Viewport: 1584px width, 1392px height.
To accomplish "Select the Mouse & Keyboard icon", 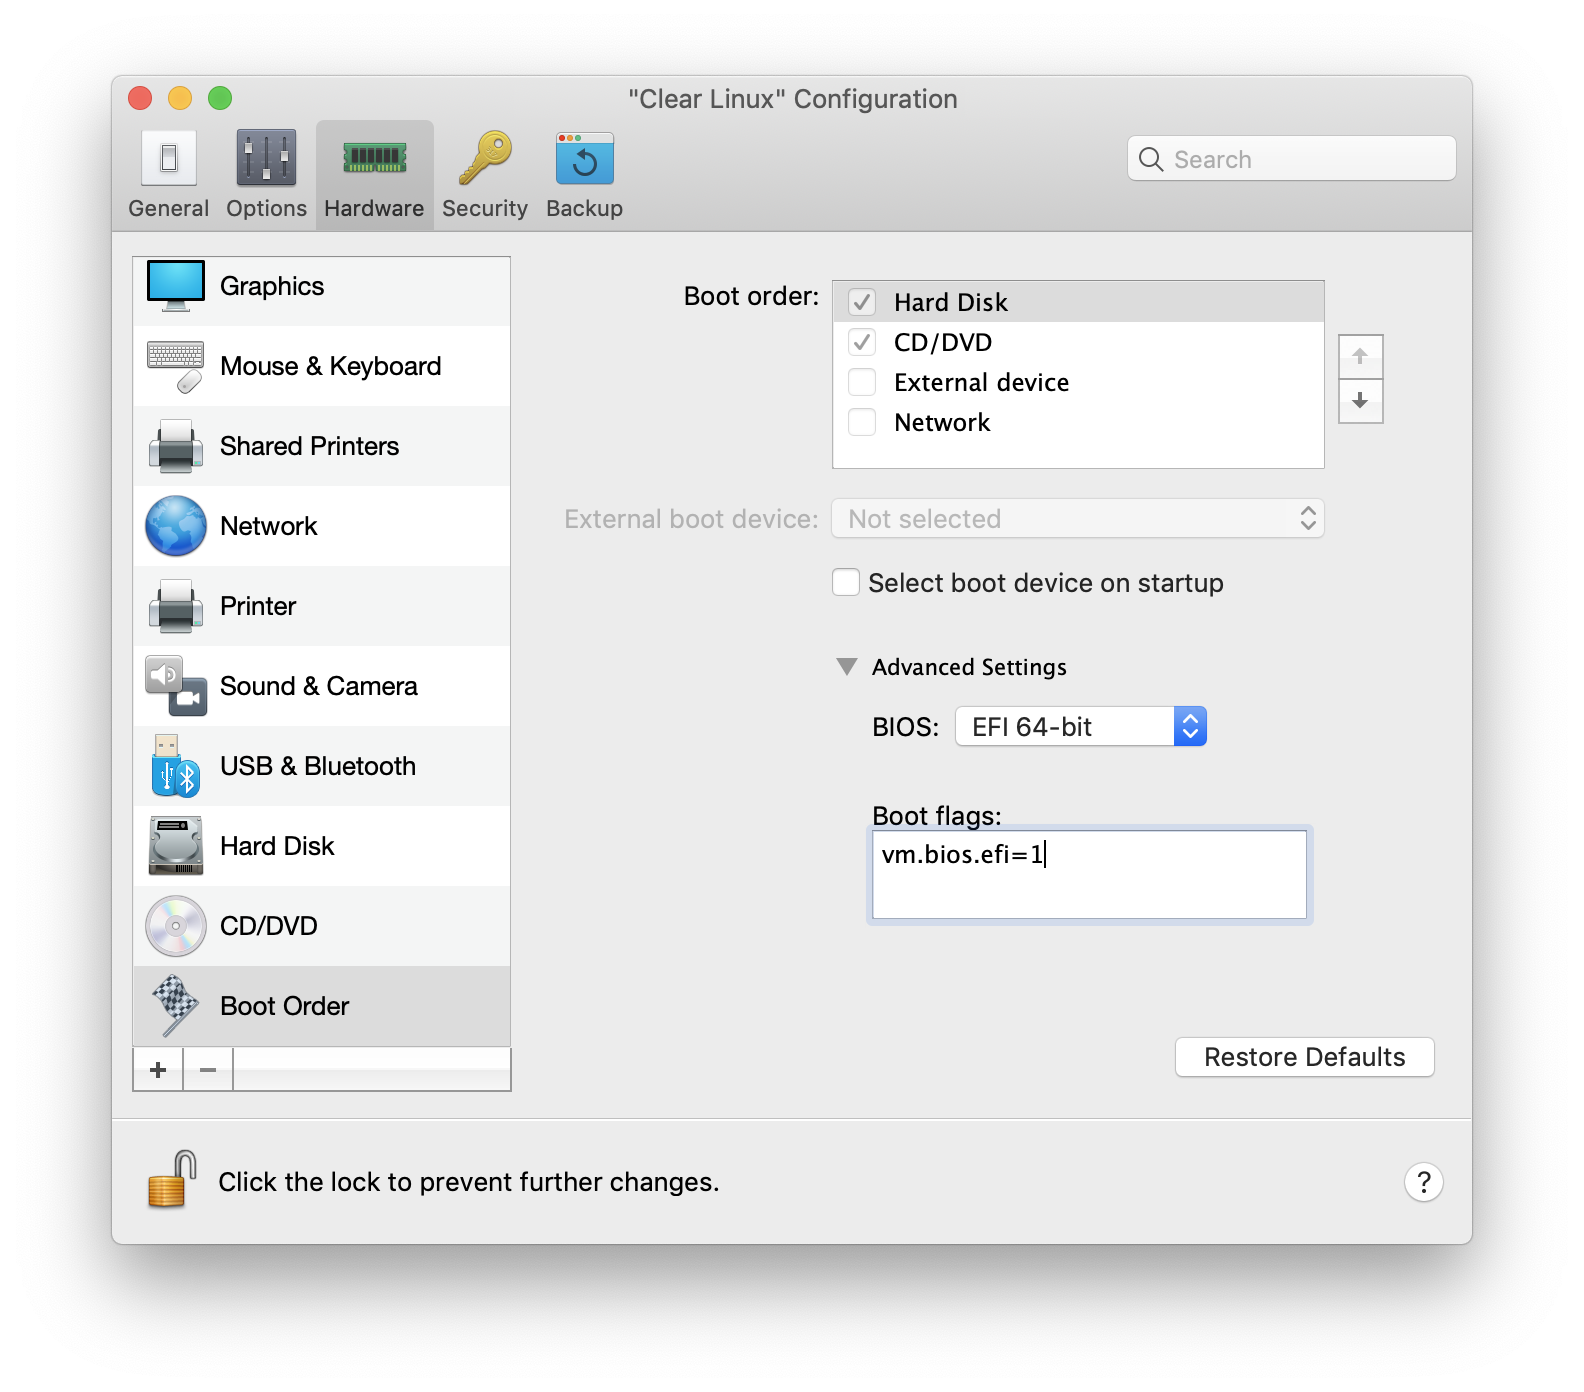I will pyautogui.click(x=176, y=366).
